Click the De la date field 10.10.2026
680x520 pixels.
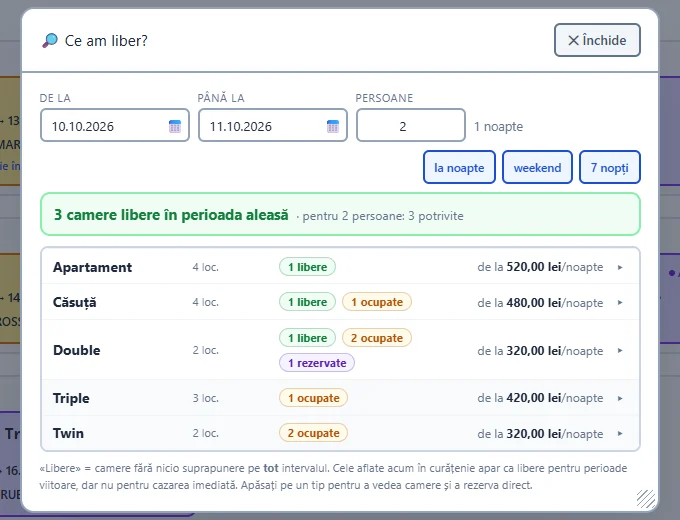[115, 125]
